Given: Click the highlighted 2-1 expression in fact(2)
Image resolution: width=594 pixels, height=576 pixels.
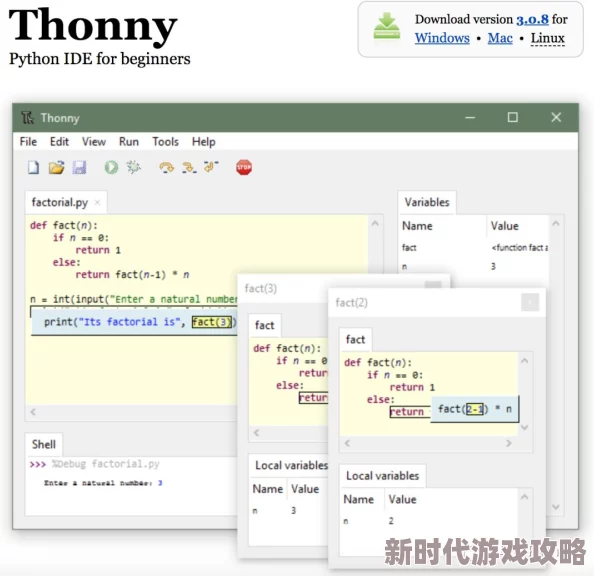Looking at the screenshot, I should (x=475, y=409).
